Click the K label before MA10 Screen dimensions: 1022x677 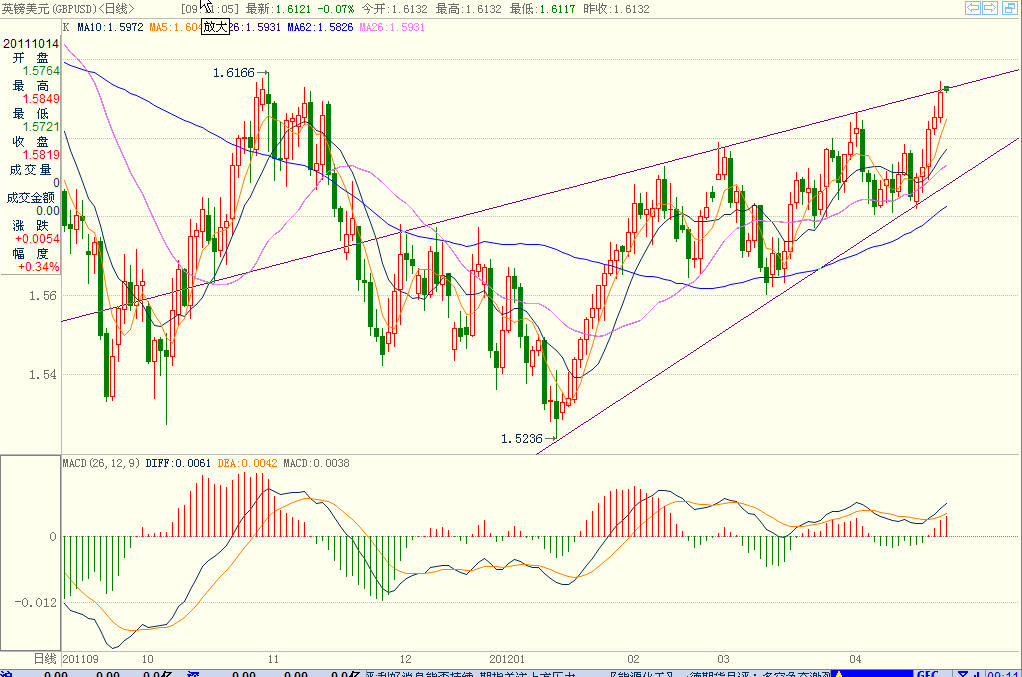(66, 27)
